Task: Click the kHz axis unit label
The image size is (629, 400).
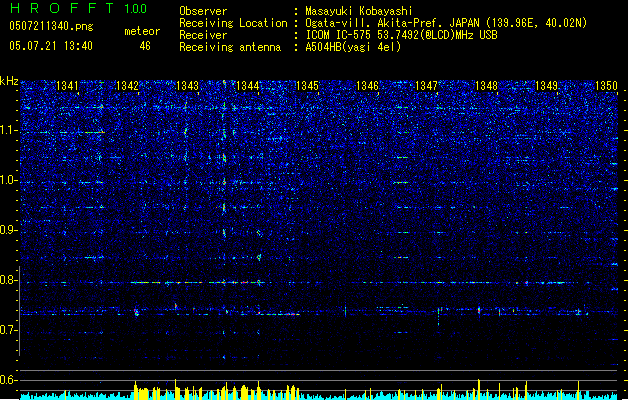Action: 9,81
